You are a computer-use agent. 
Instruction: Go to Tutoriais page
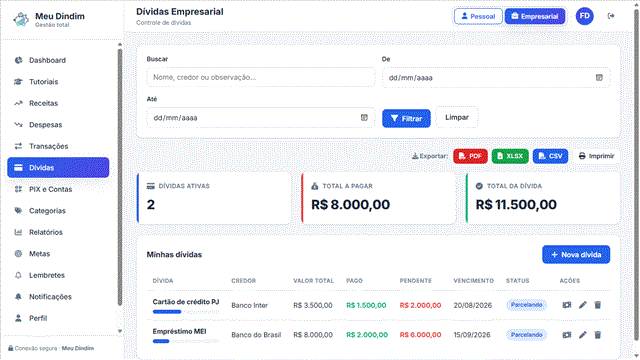coord(58,82)
